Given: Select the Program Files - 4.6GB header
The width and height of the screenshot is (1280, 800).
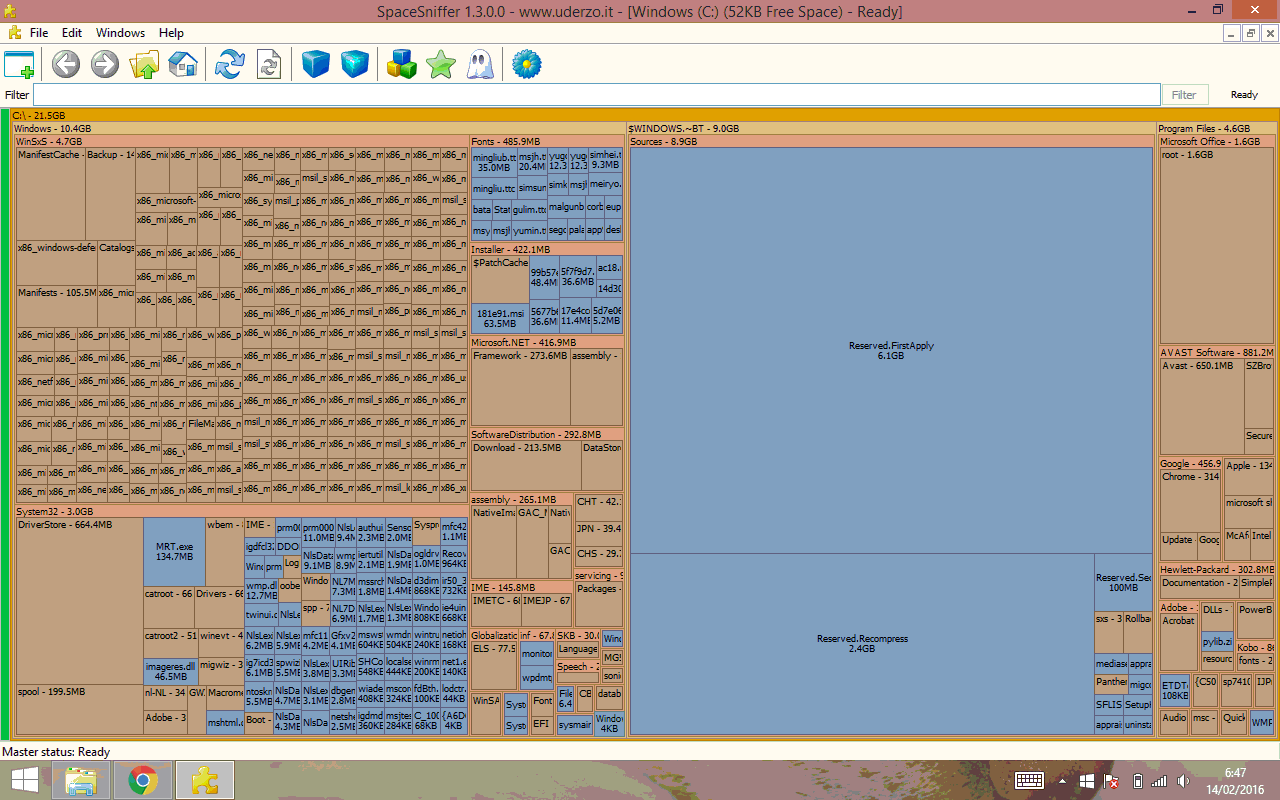Looking at the screenshot, I should [1216, 129].
